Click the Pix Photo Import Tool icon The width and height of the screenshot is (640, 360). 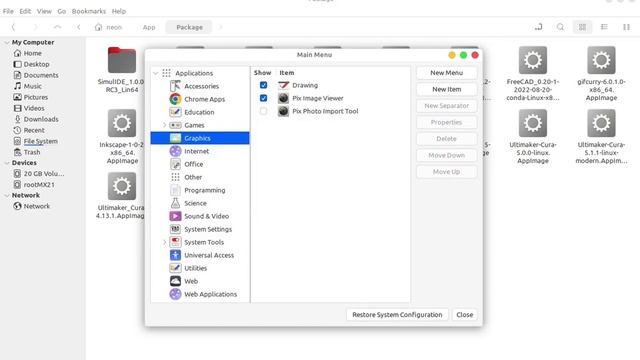tap(283, 111)
